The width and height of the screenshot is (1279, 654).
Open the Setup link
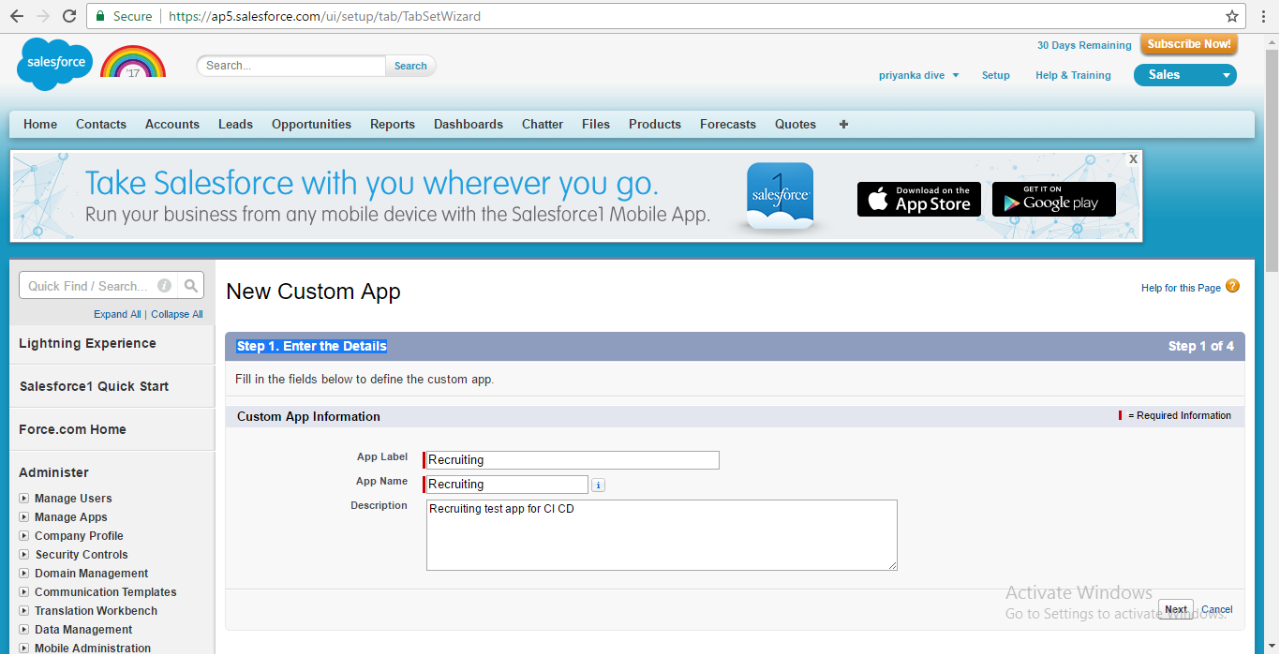click(995, 75)
